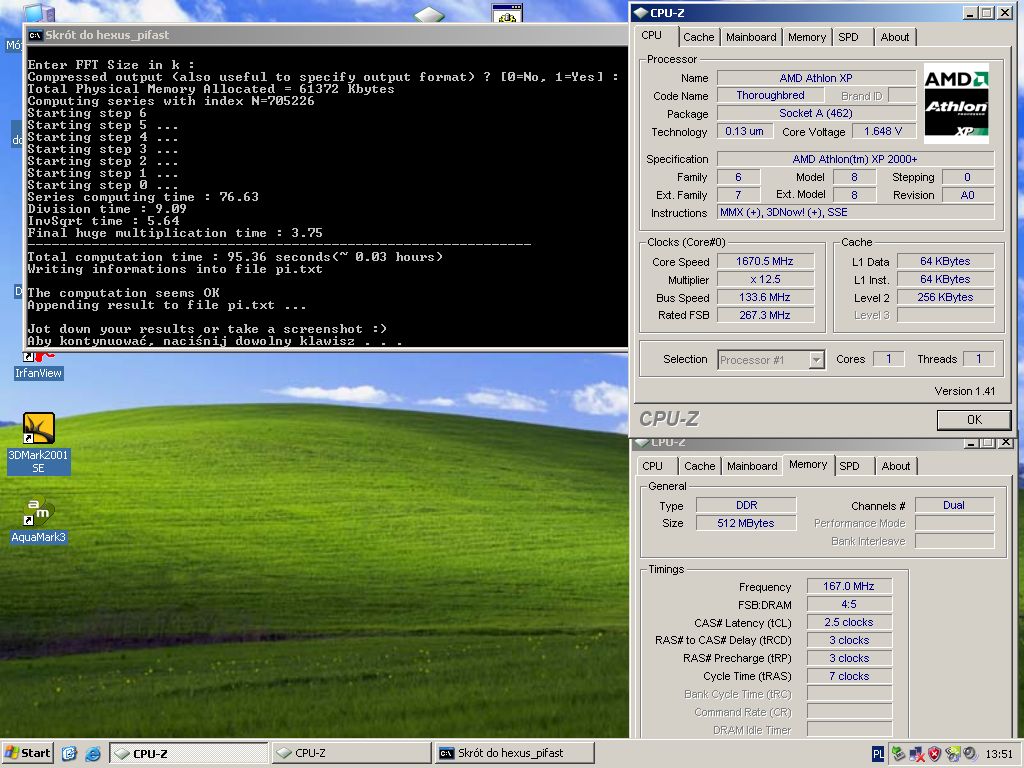Minimize the Processor CPU-Z window
Viewport: 1024px width, 768px height.
point(970,12)
